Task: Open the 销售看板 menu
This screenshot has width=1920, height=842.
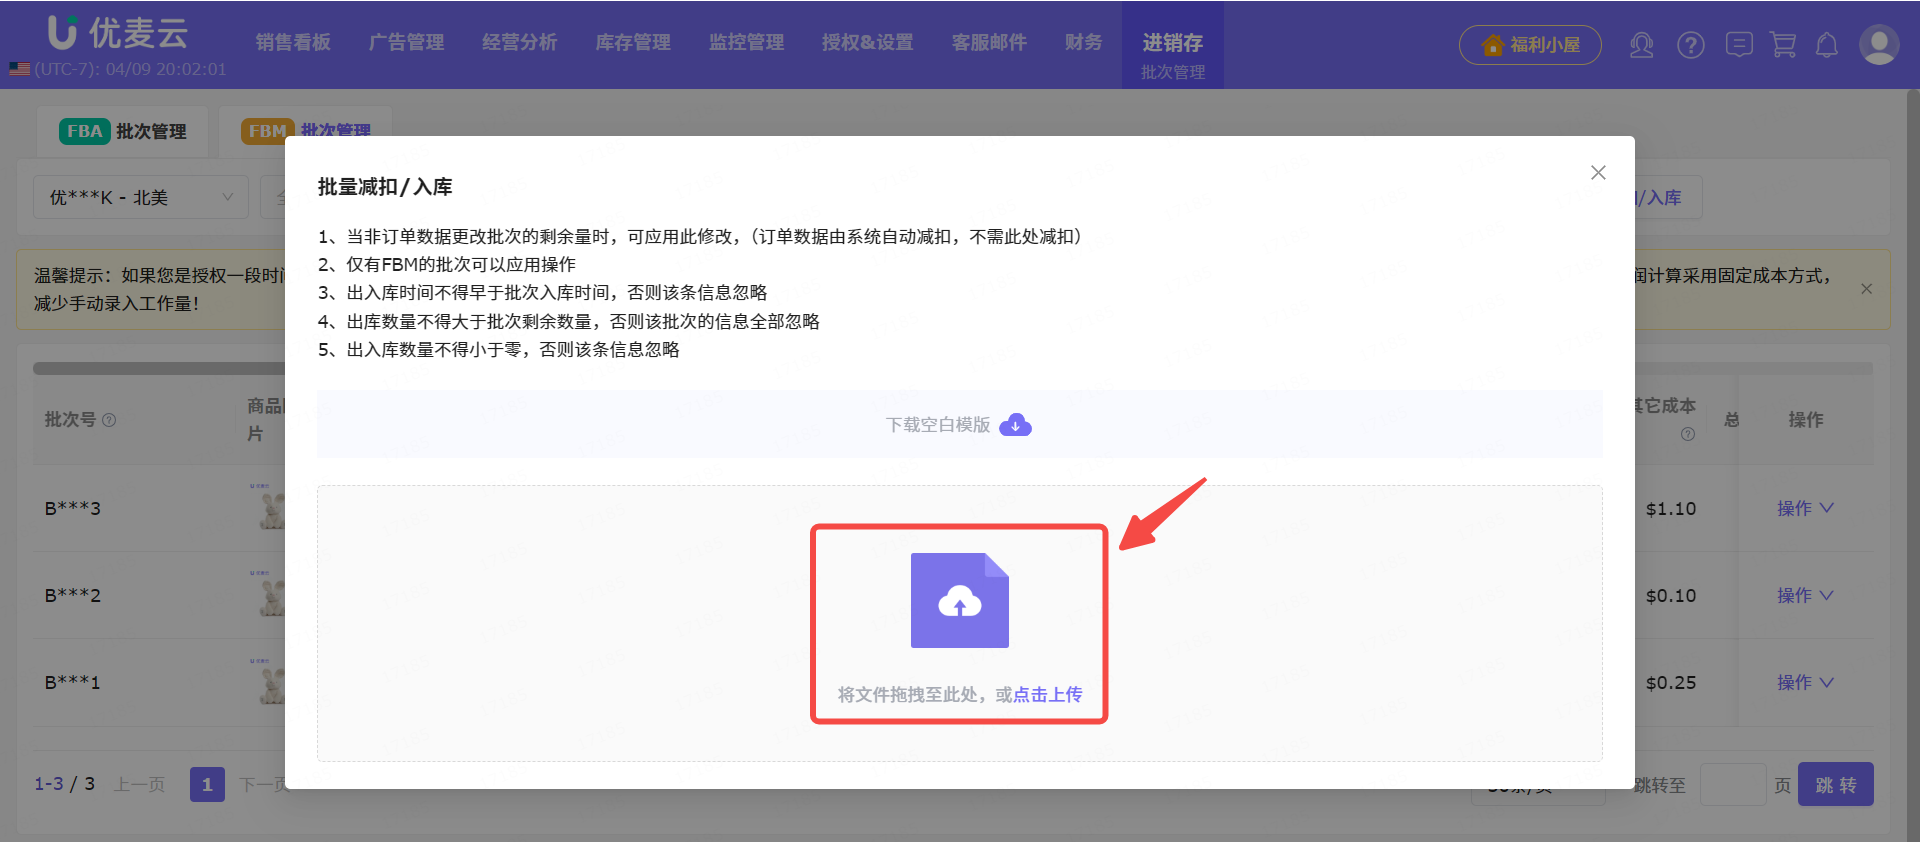Action: (x=293, y=43)
